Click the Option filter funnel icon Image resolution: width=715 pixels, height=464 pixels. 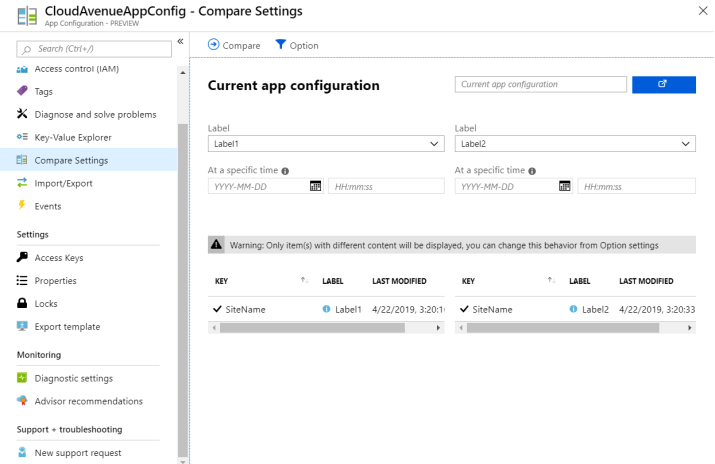[280, 44]
